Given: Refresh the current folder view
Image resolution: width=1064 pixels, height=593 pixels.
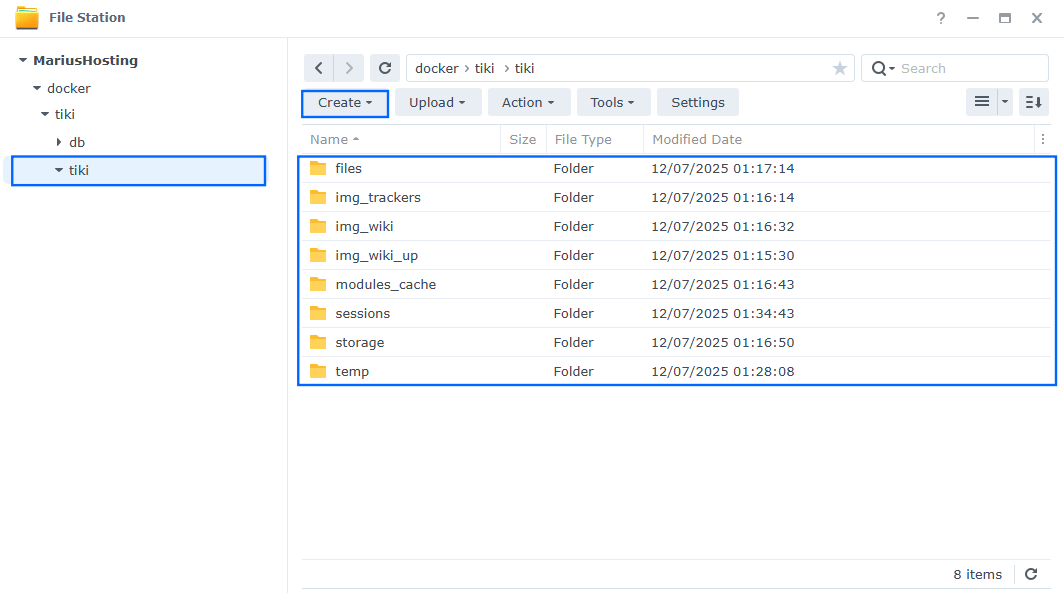Looking at the screenshot, I should [385, 67].
